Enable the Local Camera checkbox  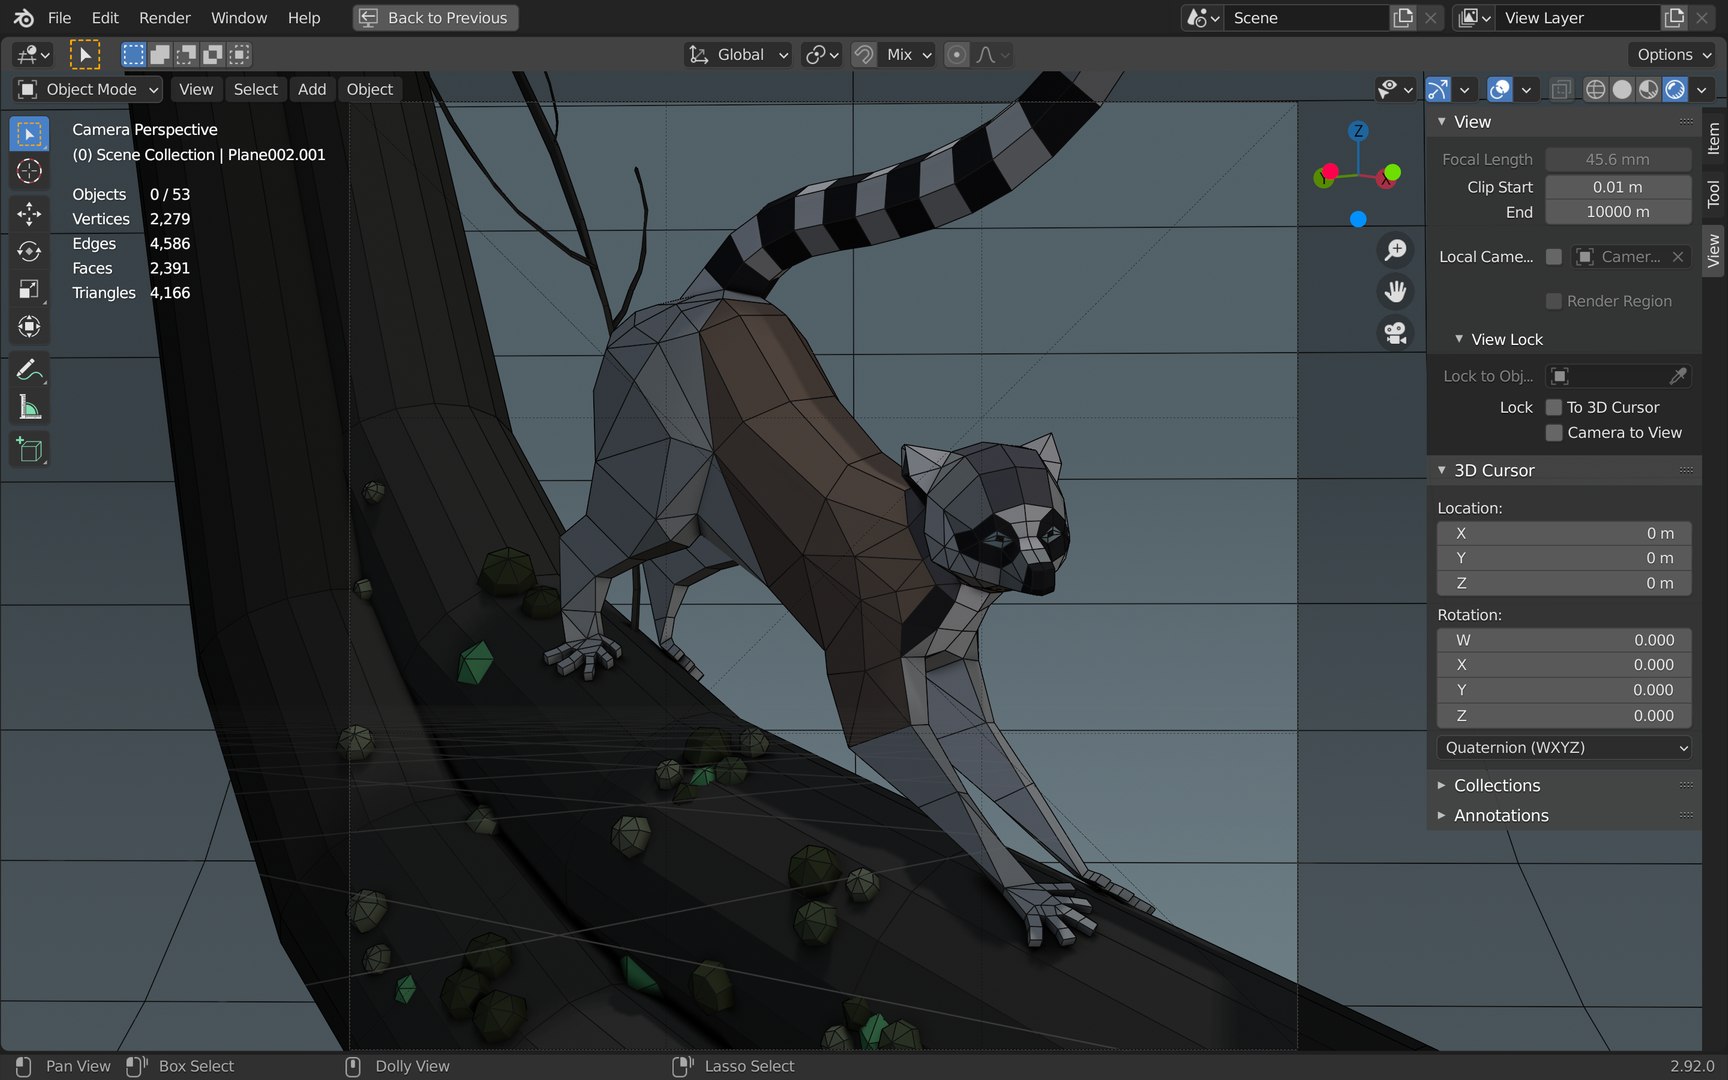[1553, 257]
